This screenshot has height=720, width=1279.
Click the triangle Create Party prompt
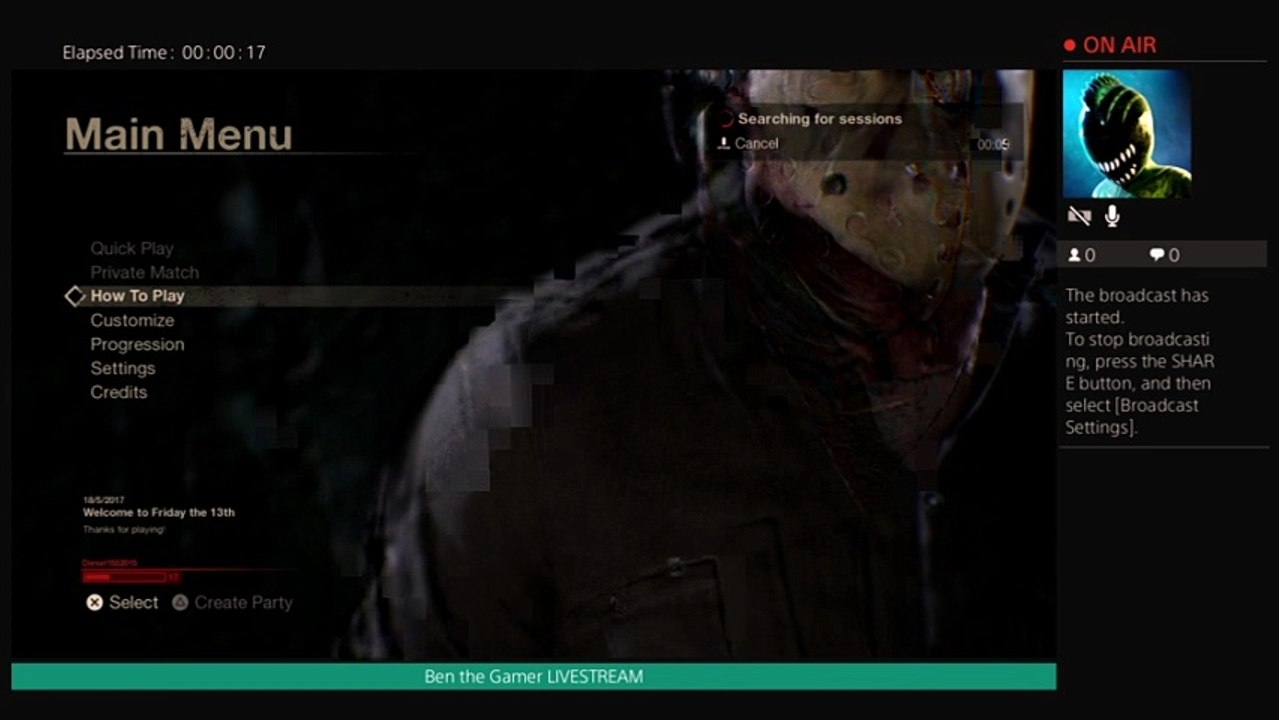point(232,602)
